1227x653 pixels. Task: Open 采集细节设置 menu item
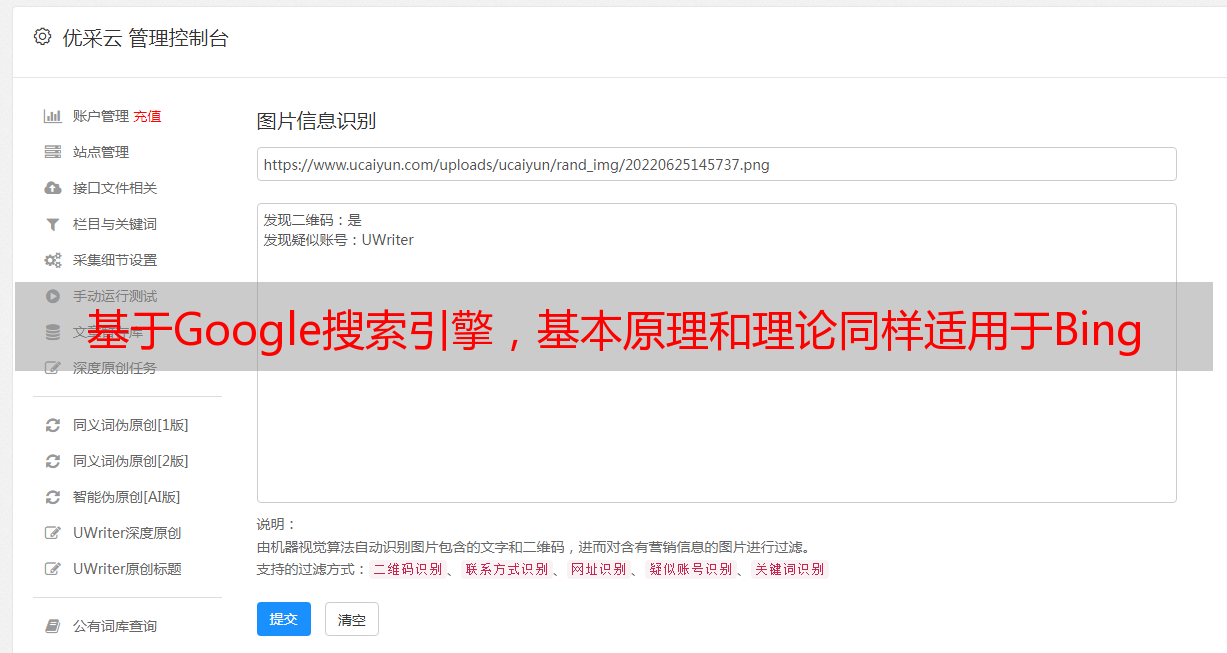[115, 260]
